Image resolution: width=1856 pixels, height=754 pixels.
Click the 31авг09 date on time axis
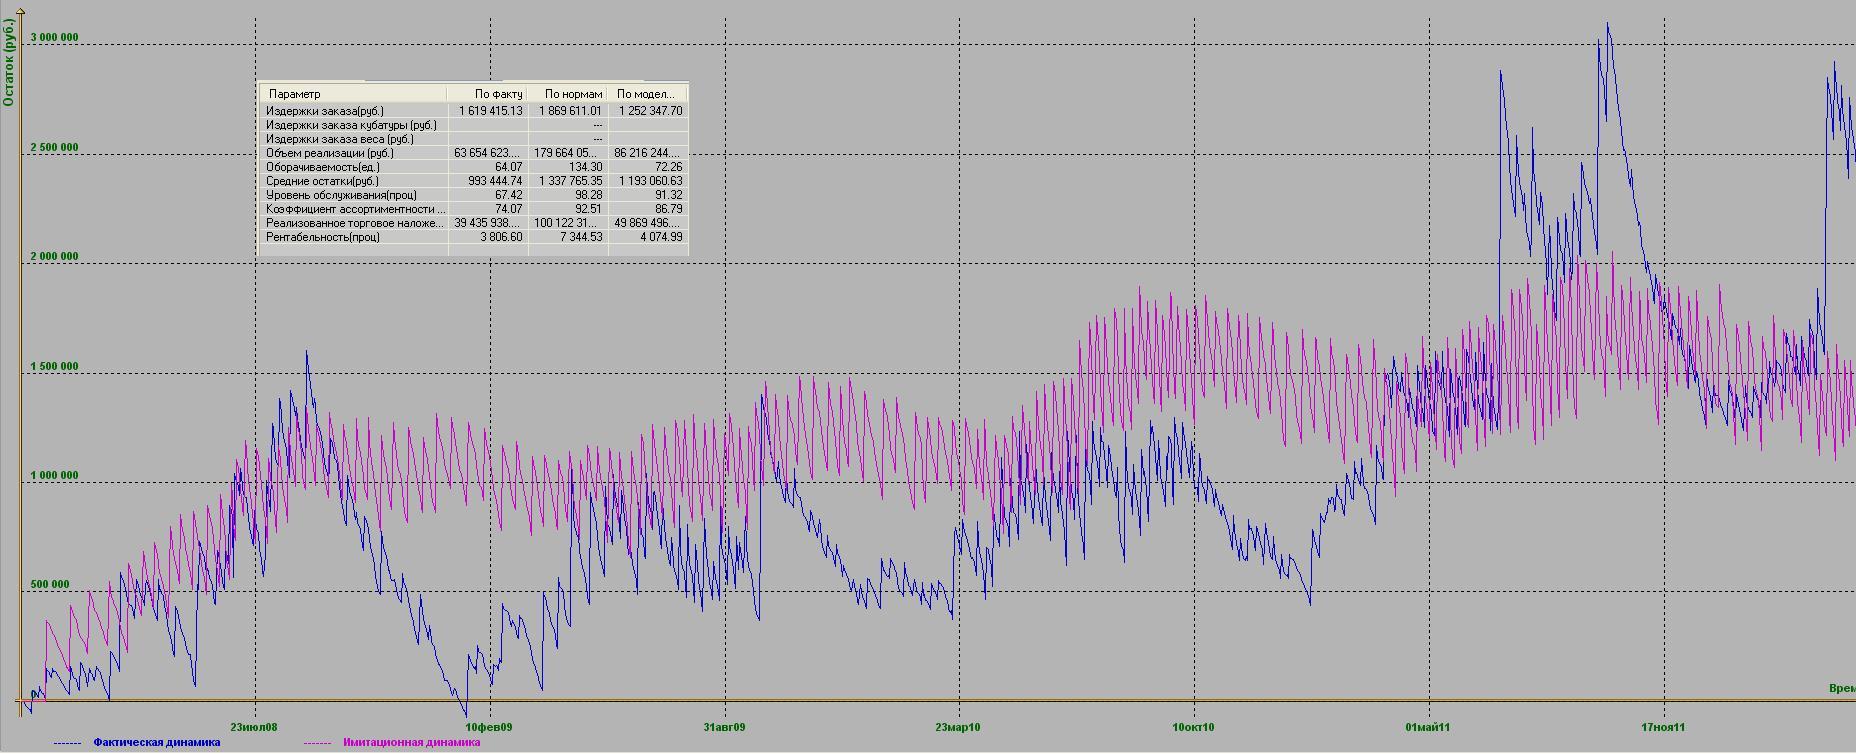point(724,728)
